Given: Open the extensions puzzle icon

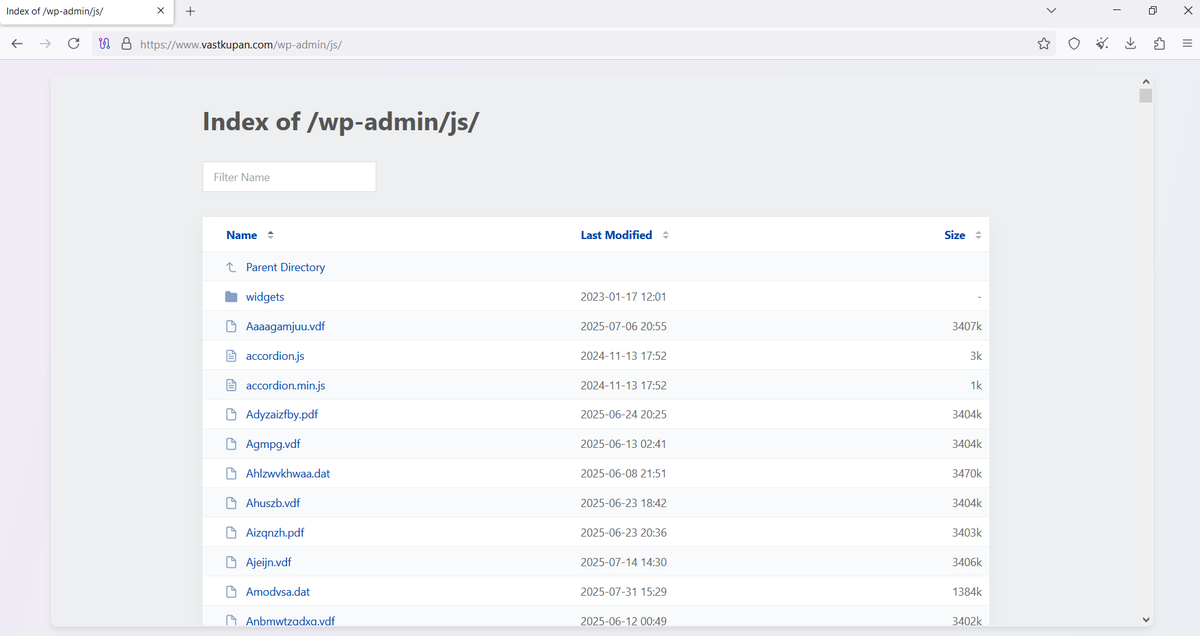Looking at the screenshot, I should click(x=1159, y=44).
